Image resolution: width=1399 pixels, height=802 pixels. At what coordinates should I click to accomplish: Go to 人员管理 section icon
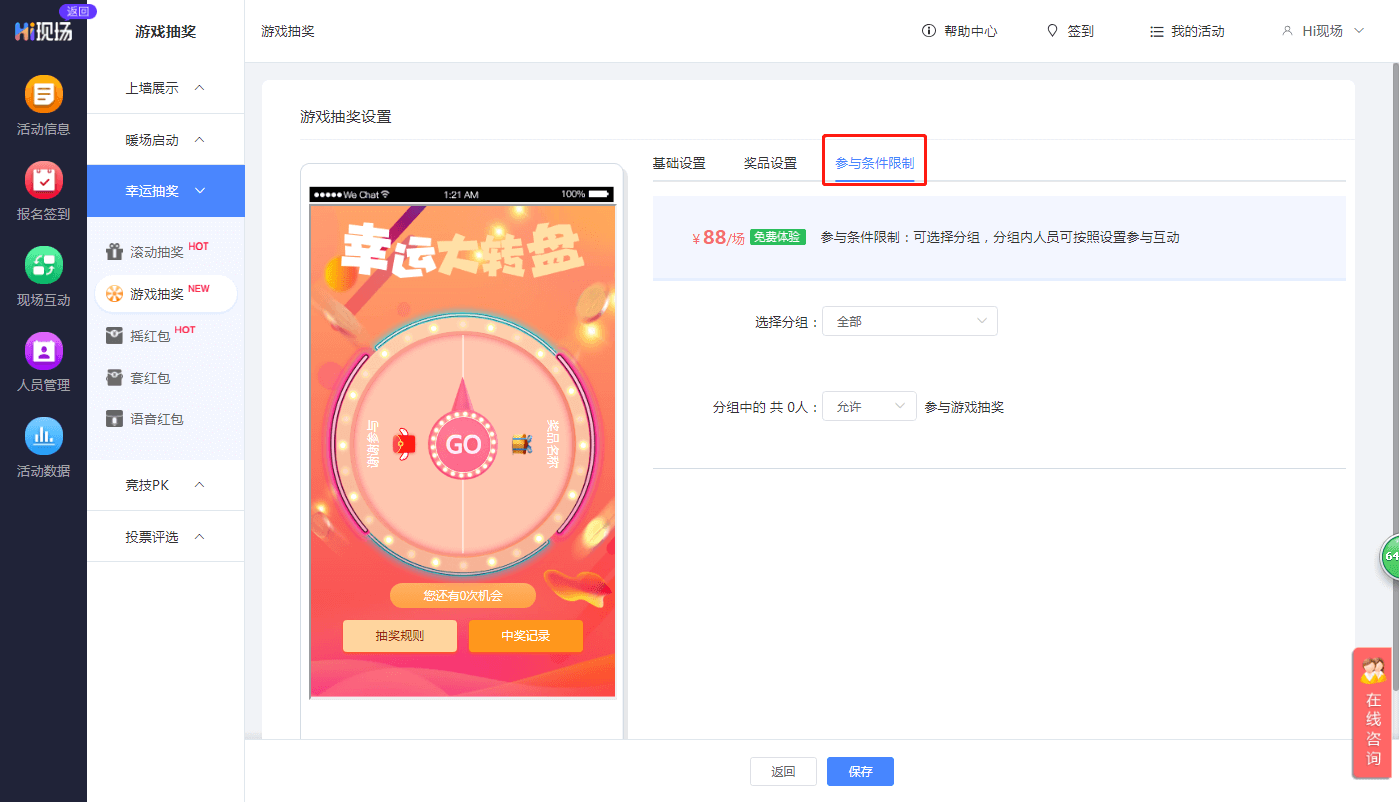pos(43,351)
